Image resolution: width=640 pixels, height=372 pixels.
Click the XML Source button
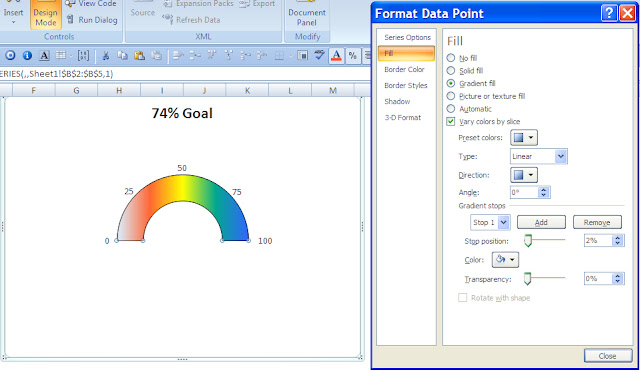(x=142, y=12)
